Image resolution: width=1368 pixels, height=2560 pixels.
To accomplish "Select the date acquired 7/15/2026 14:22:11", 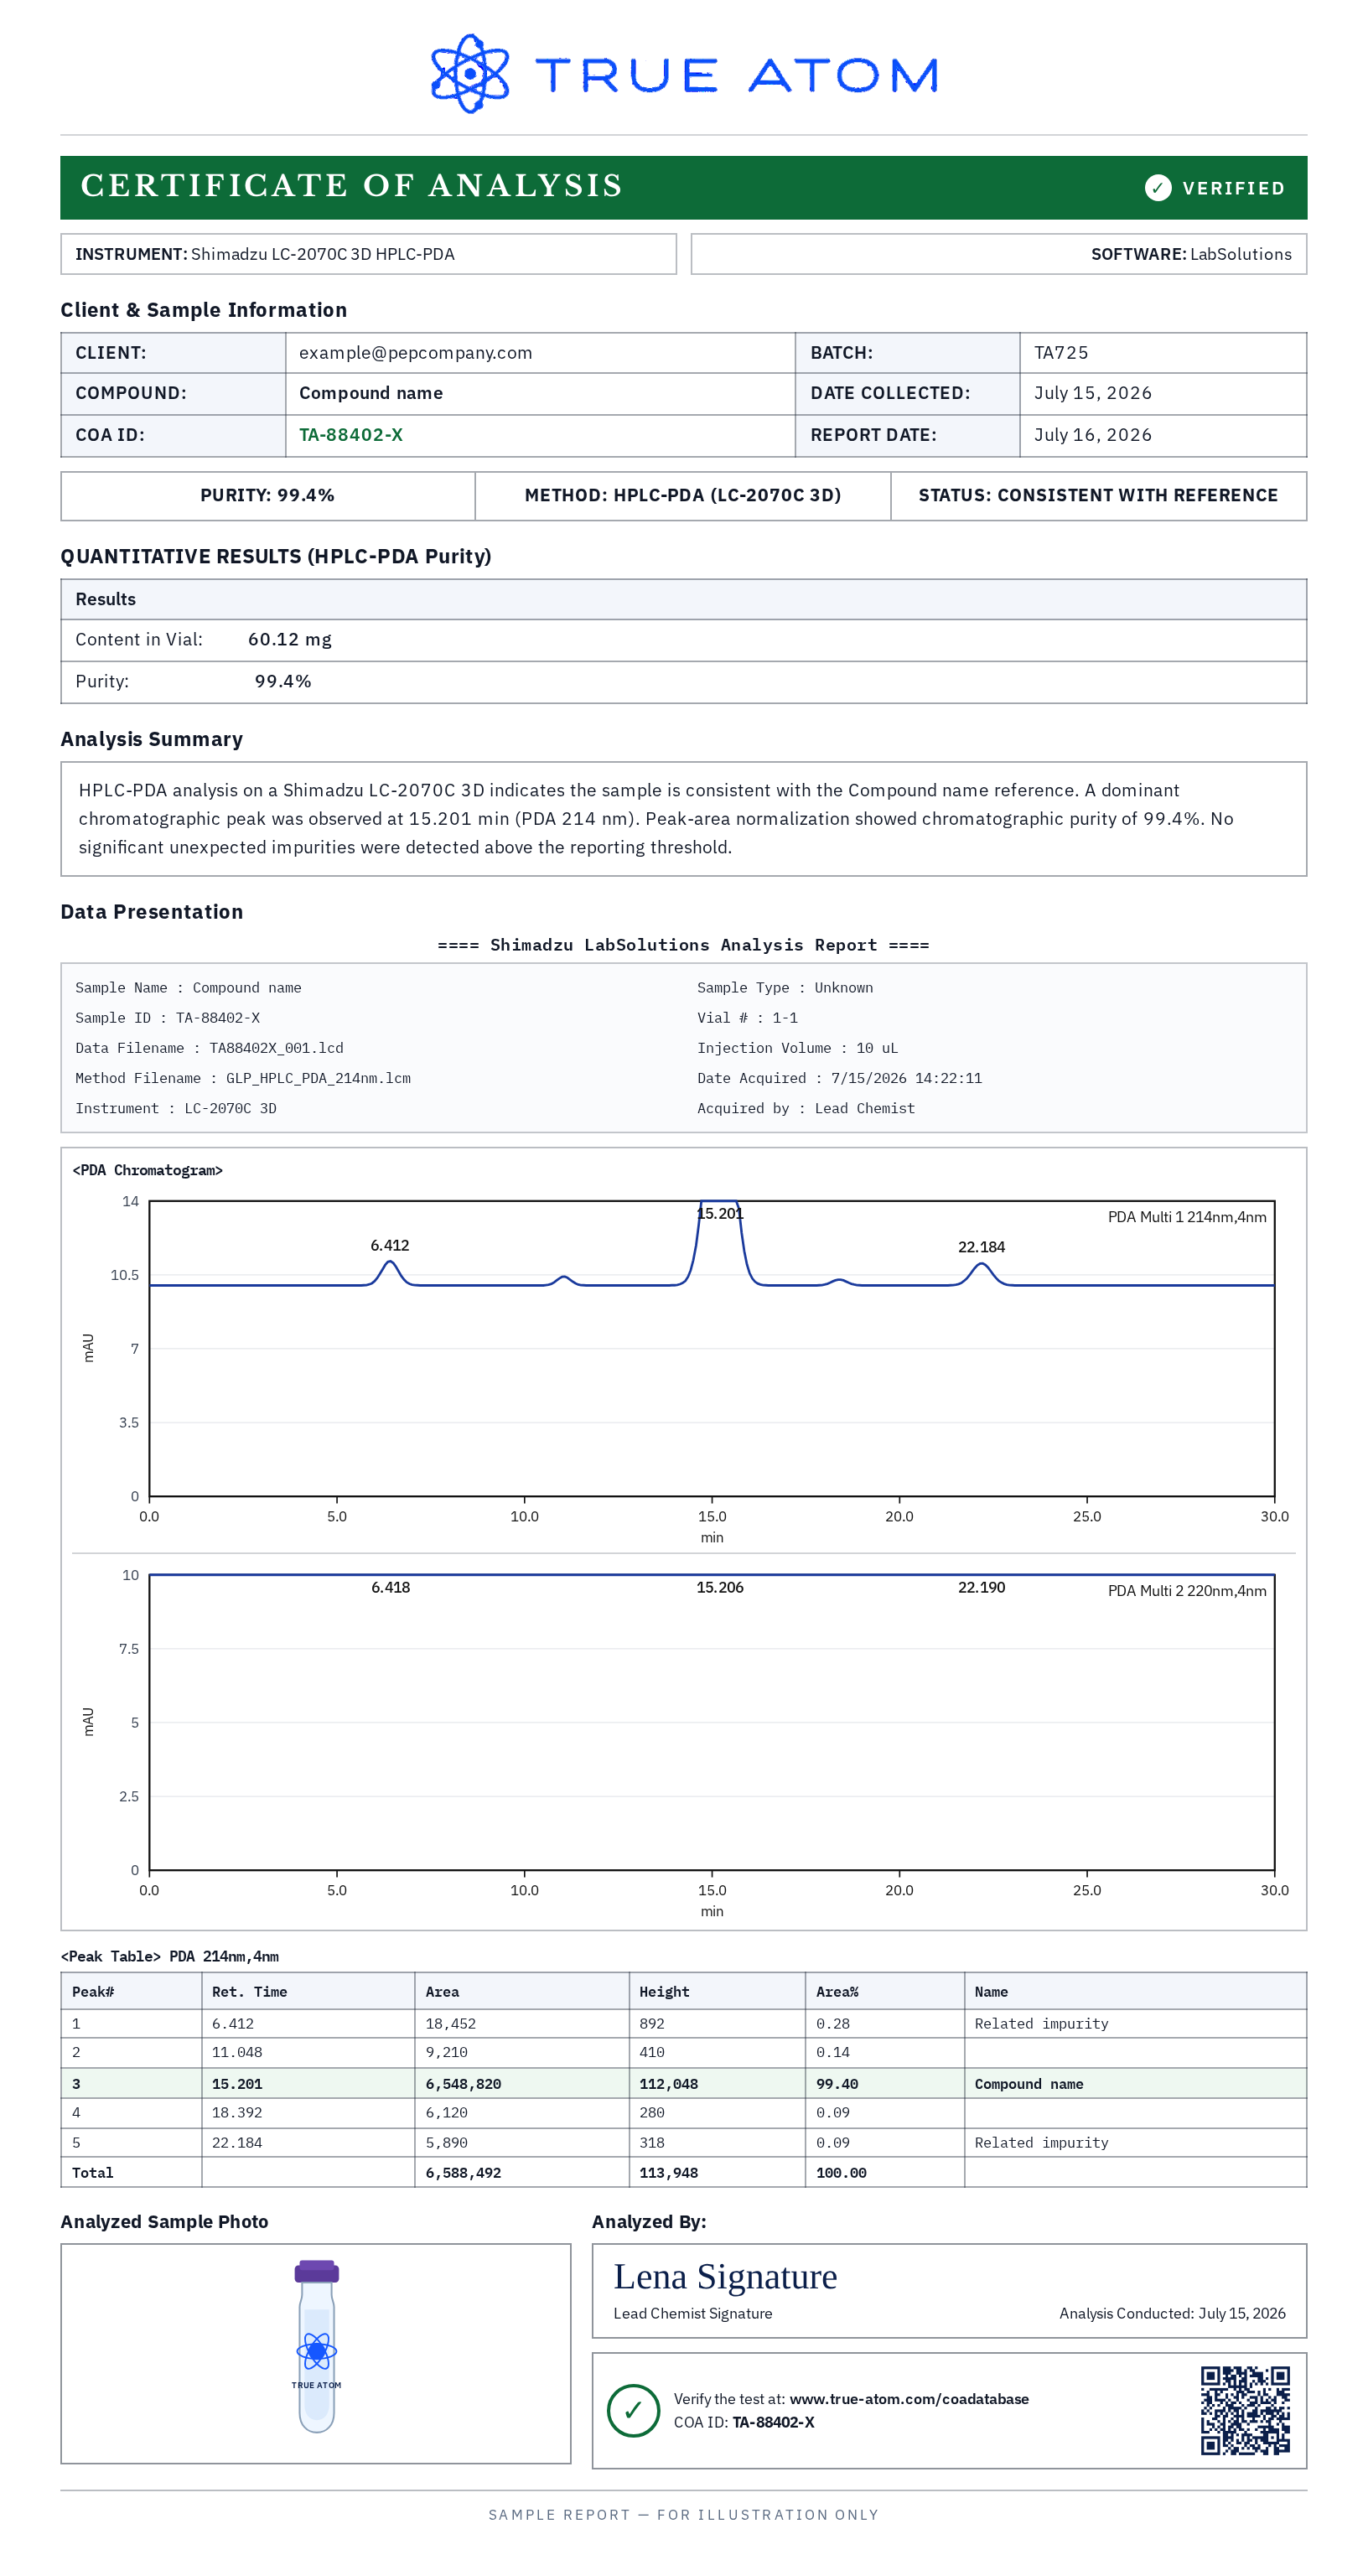I will tap(906, 1078).
